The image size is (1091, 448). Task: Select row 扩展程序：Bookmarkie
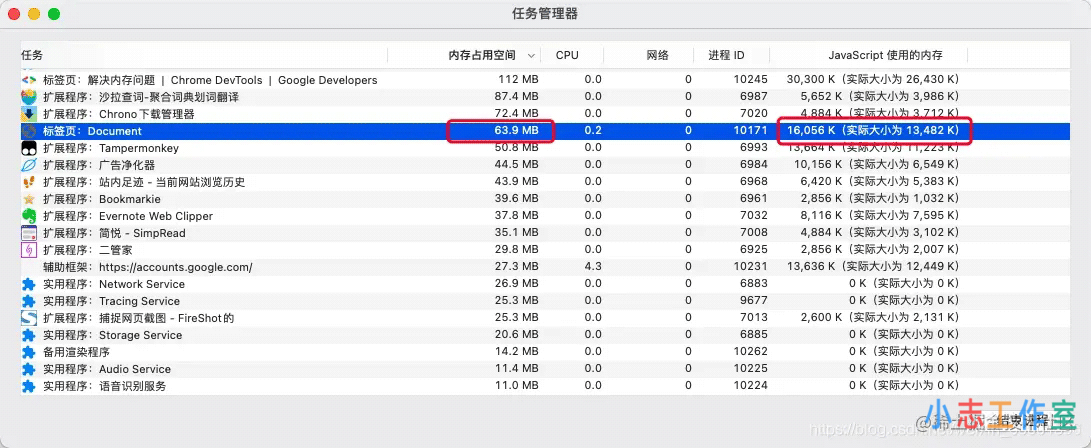click(545, 199)
